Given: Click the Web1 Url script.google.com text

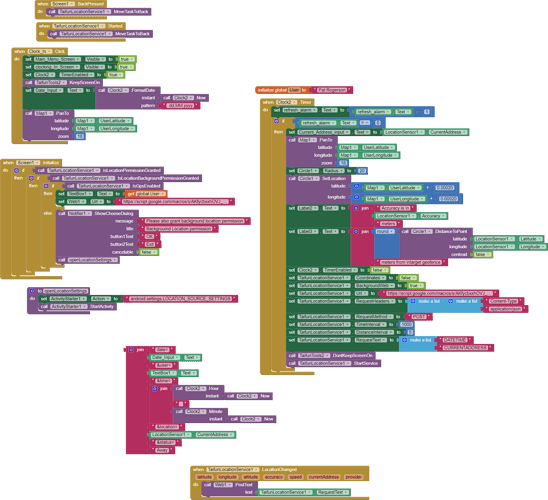Looking at the screenshot, I should (176, 202).
